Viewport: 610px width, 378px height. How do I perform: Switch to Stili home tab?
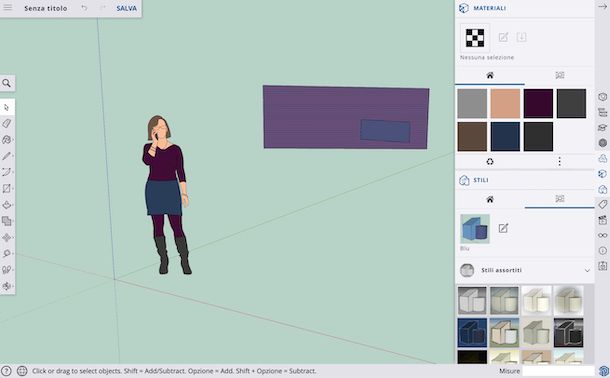coord(490,200)
